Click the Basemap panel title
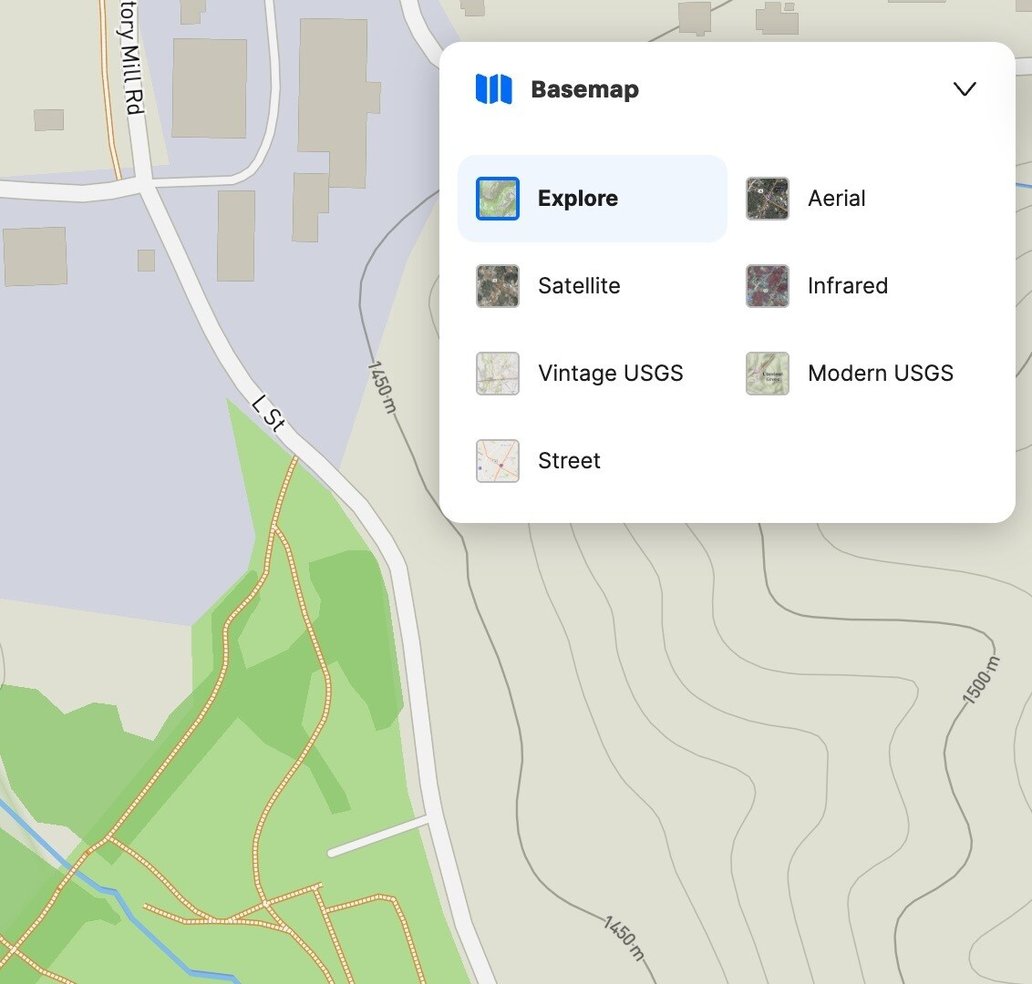 tap(583, 89)
